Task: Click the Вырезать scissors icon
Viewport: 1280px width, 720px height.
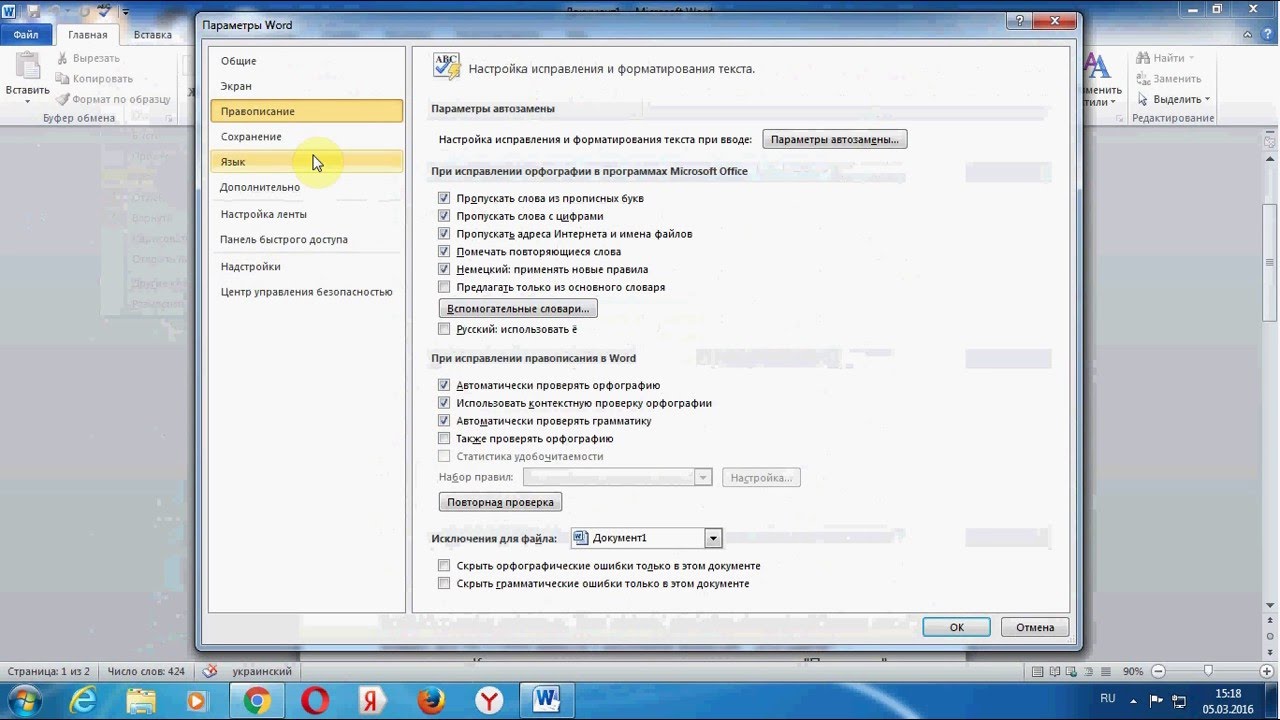Action: pyautogui.click(x=63, y=58)
